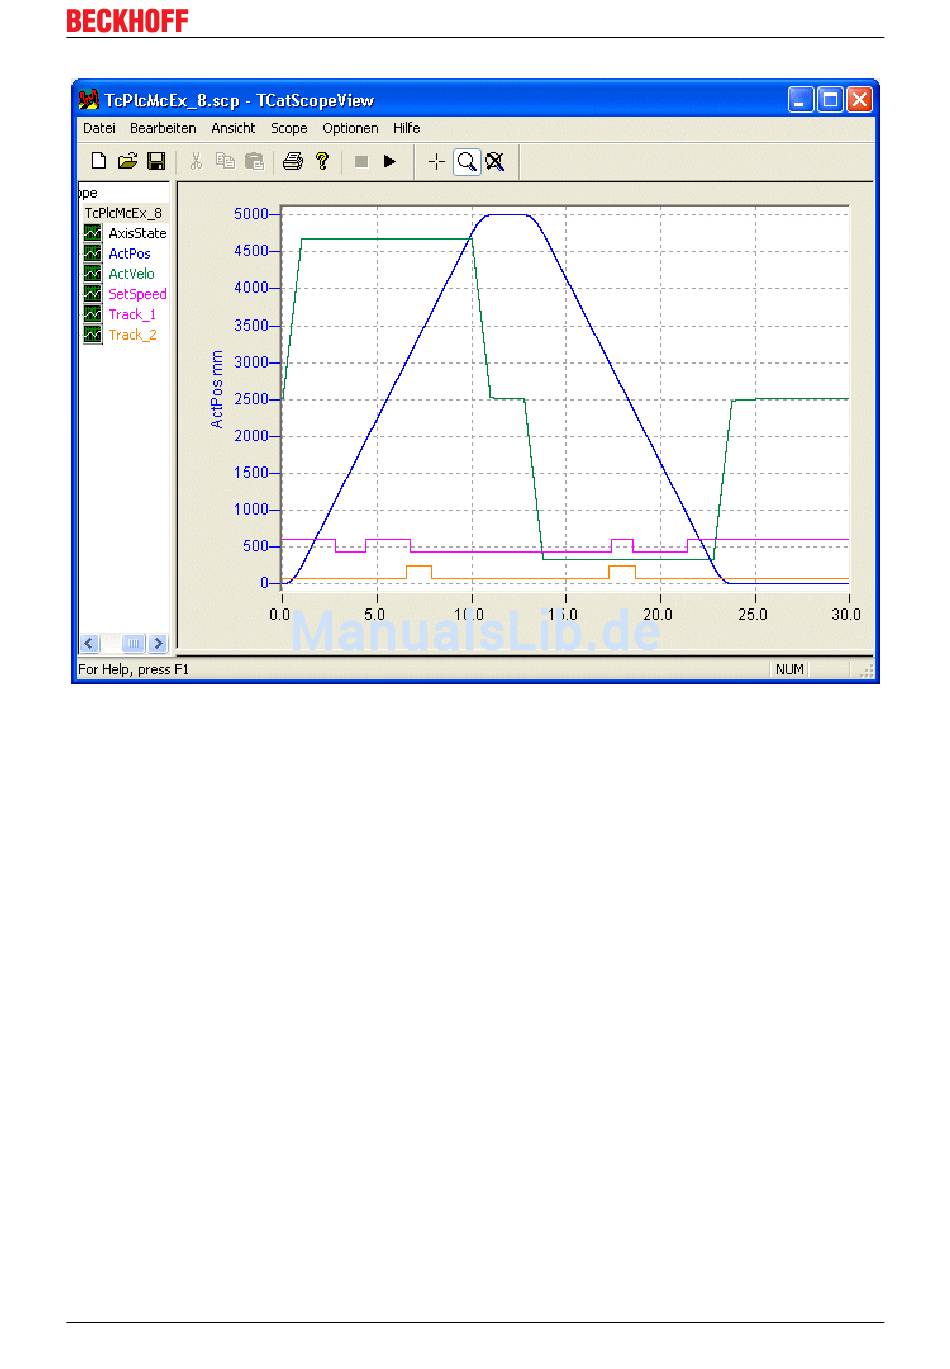Click the 15.0 time axis value

coord(564,614)
